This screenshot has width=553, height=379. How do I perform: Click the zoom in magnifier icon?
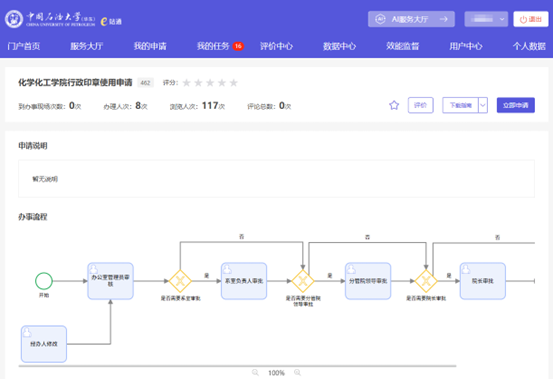pyautogui.click(x=298, y=373)
